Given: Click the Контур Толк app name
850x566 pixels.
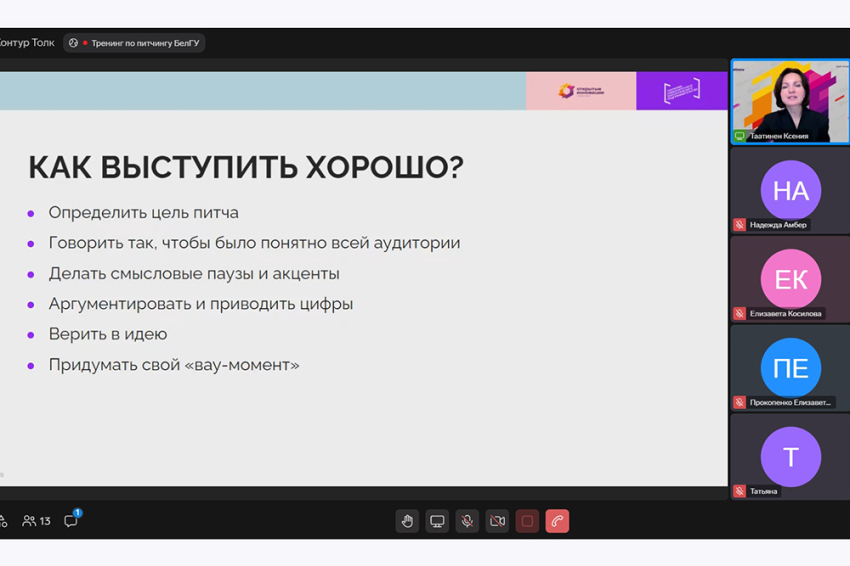Looking at the screenshot, I should (x=26, y=43).
